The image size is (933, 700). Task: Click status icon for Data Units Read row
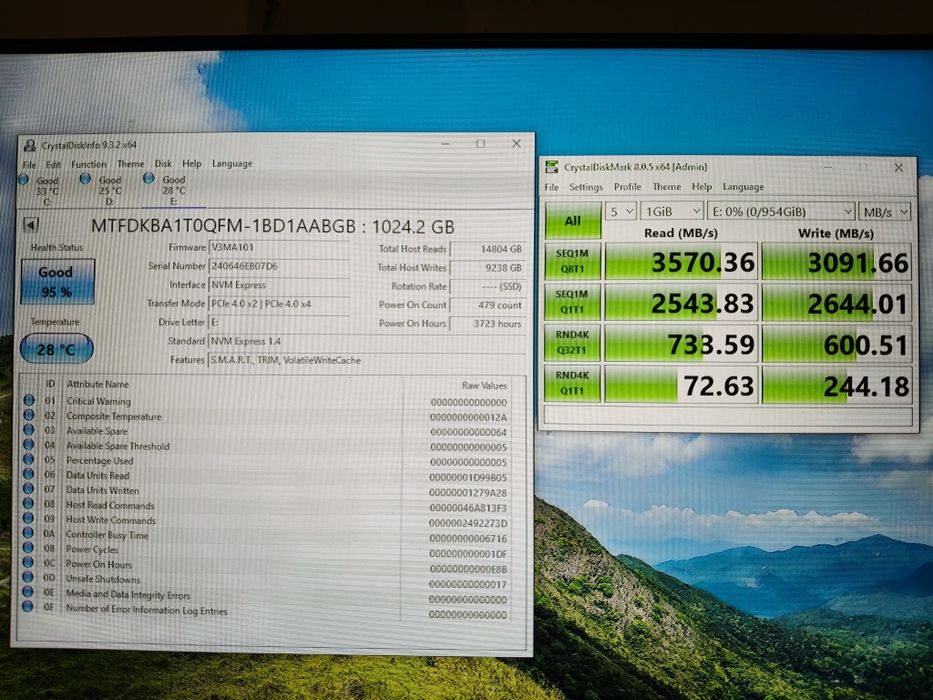[29, 474]
